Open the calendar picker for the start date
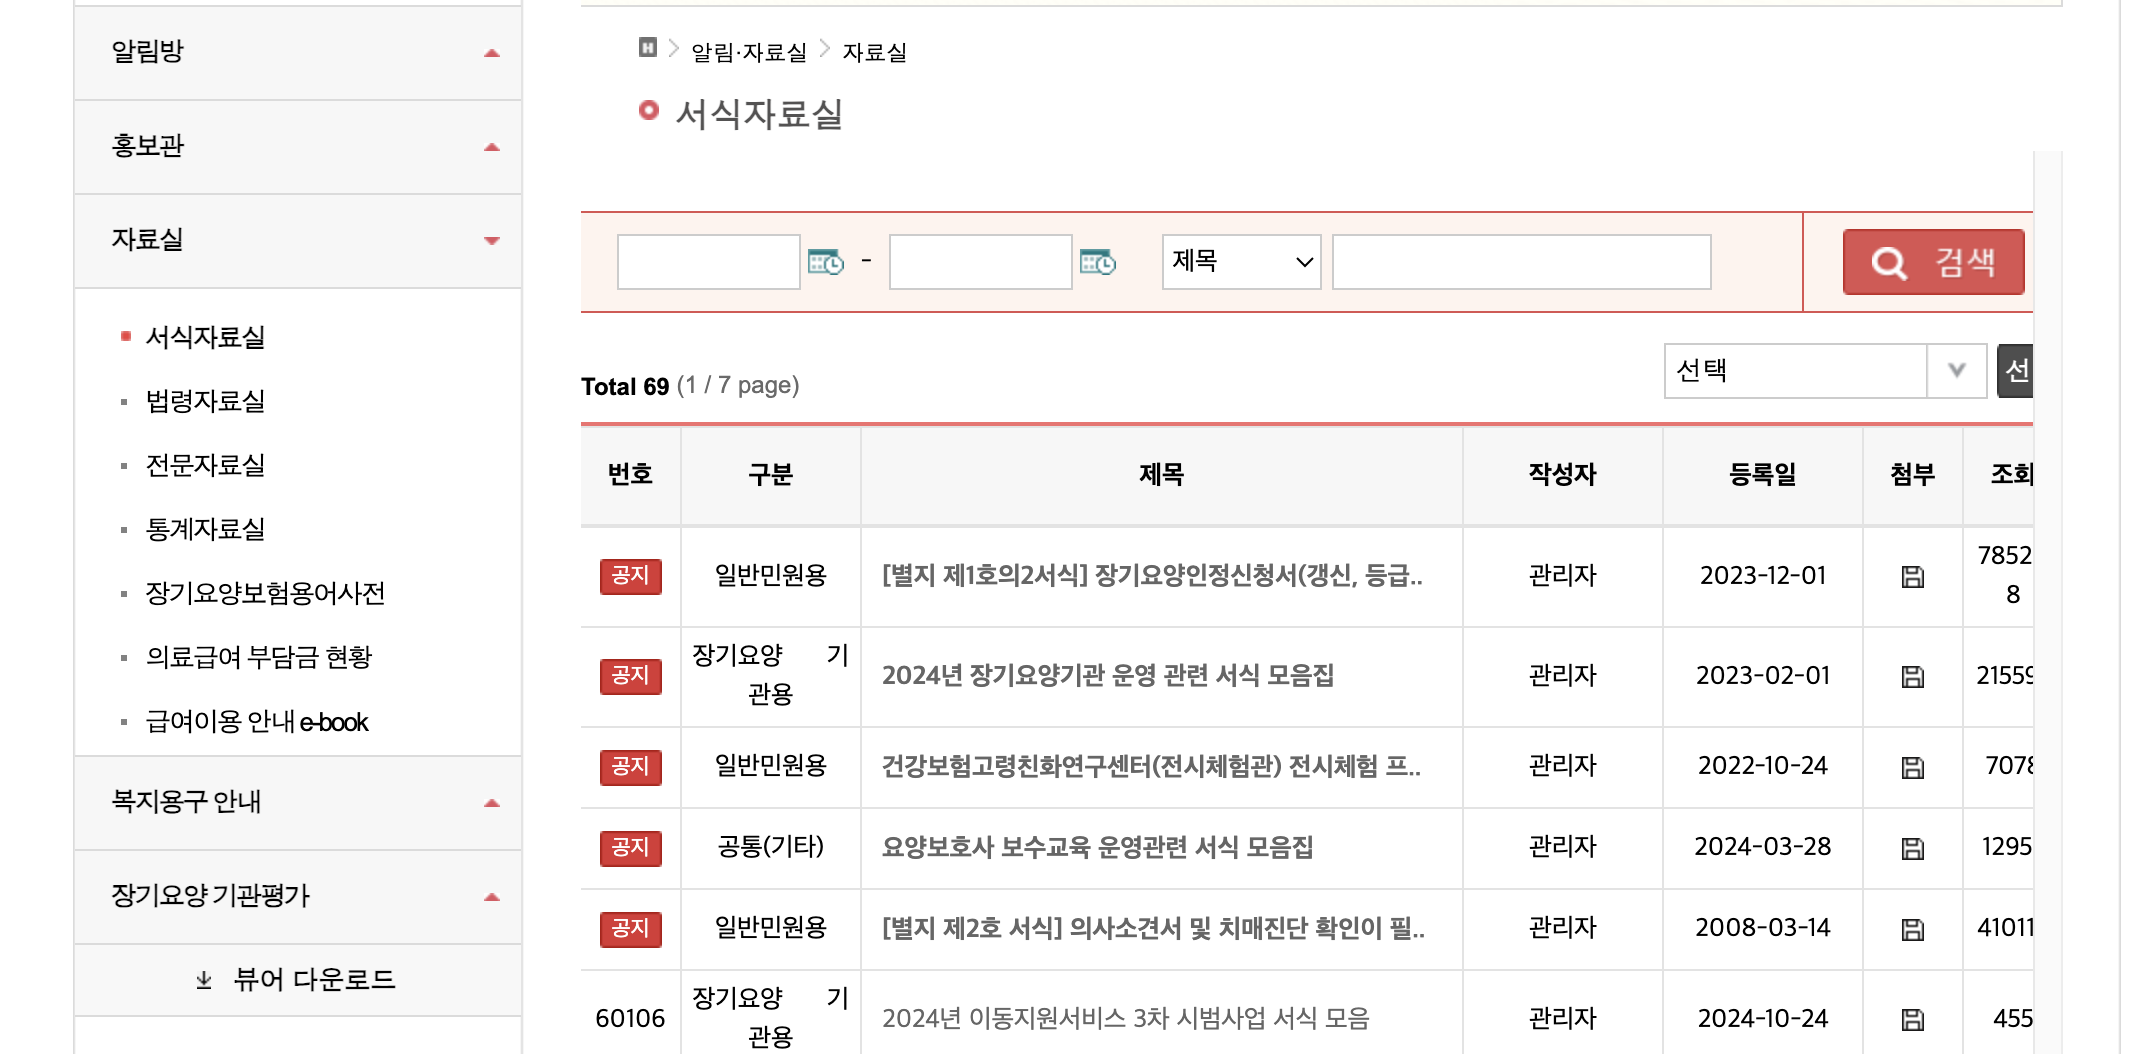This screenshot has height=1054, width=2140. point(826,262)
